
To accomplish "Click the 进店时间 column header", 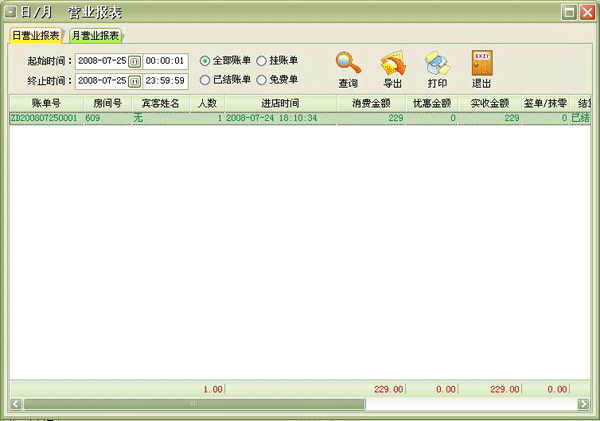I will (x=280, y=103).
